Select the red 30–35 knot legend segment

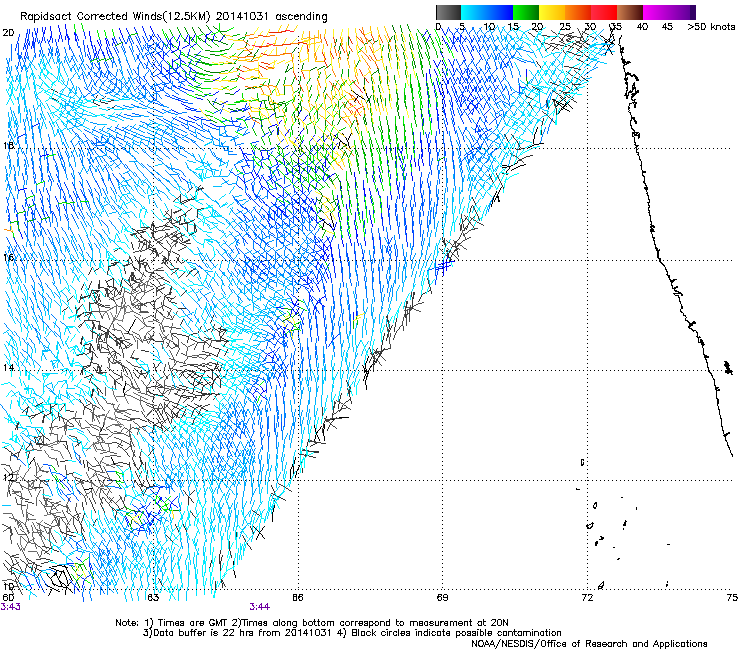pyautogui.click(x=604, y=12)
